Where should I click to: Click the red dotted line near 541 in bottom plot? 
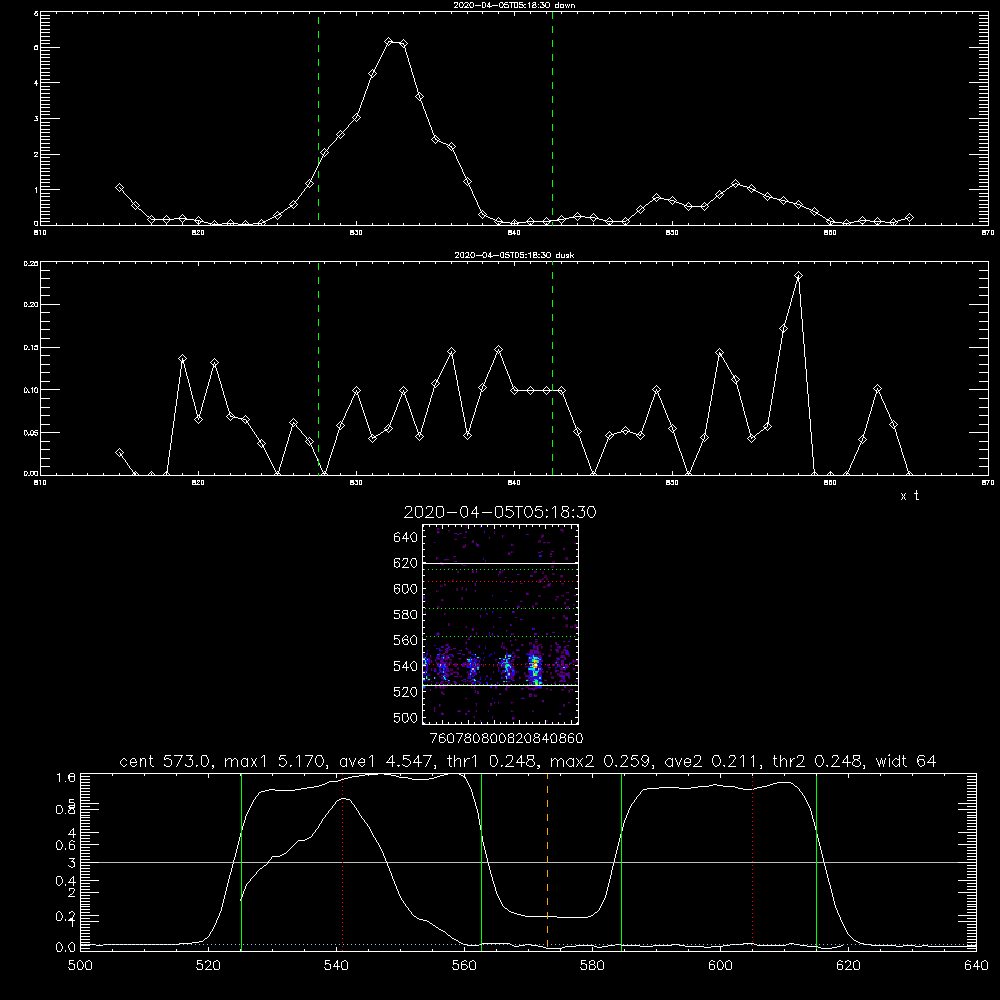click(x=342, y=861)
